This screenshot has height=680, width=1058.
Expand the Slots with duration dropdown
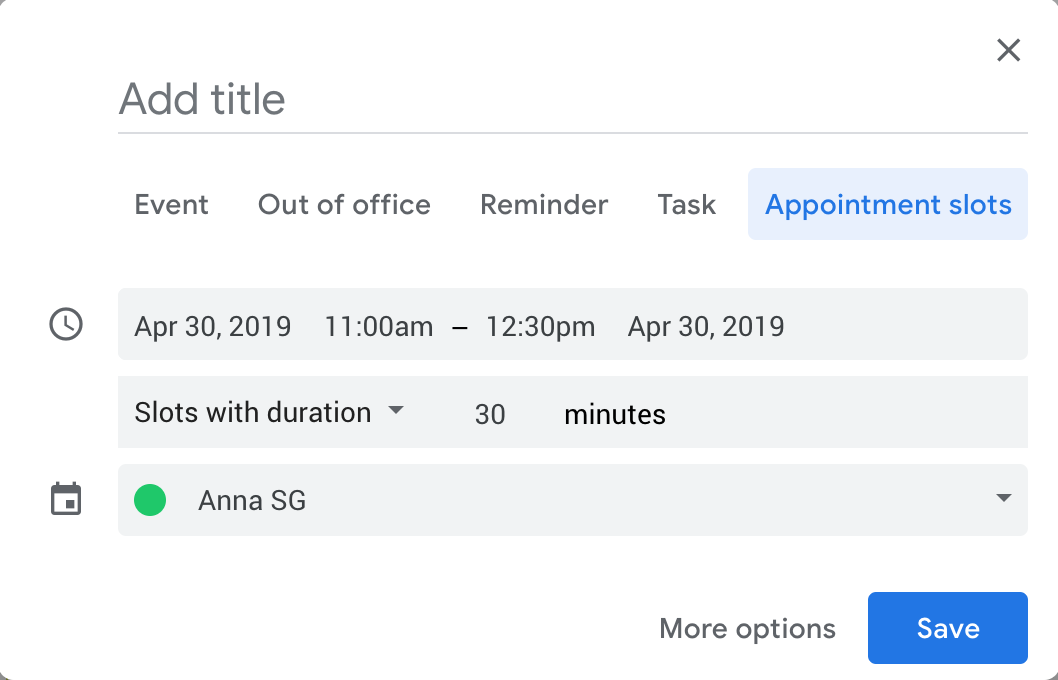click(268, 412)
